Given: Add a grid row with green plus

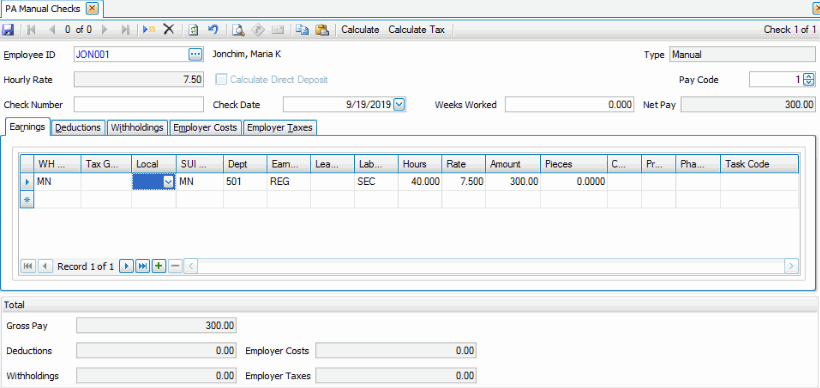Looking at the screenshot, I should coord(158,266).
